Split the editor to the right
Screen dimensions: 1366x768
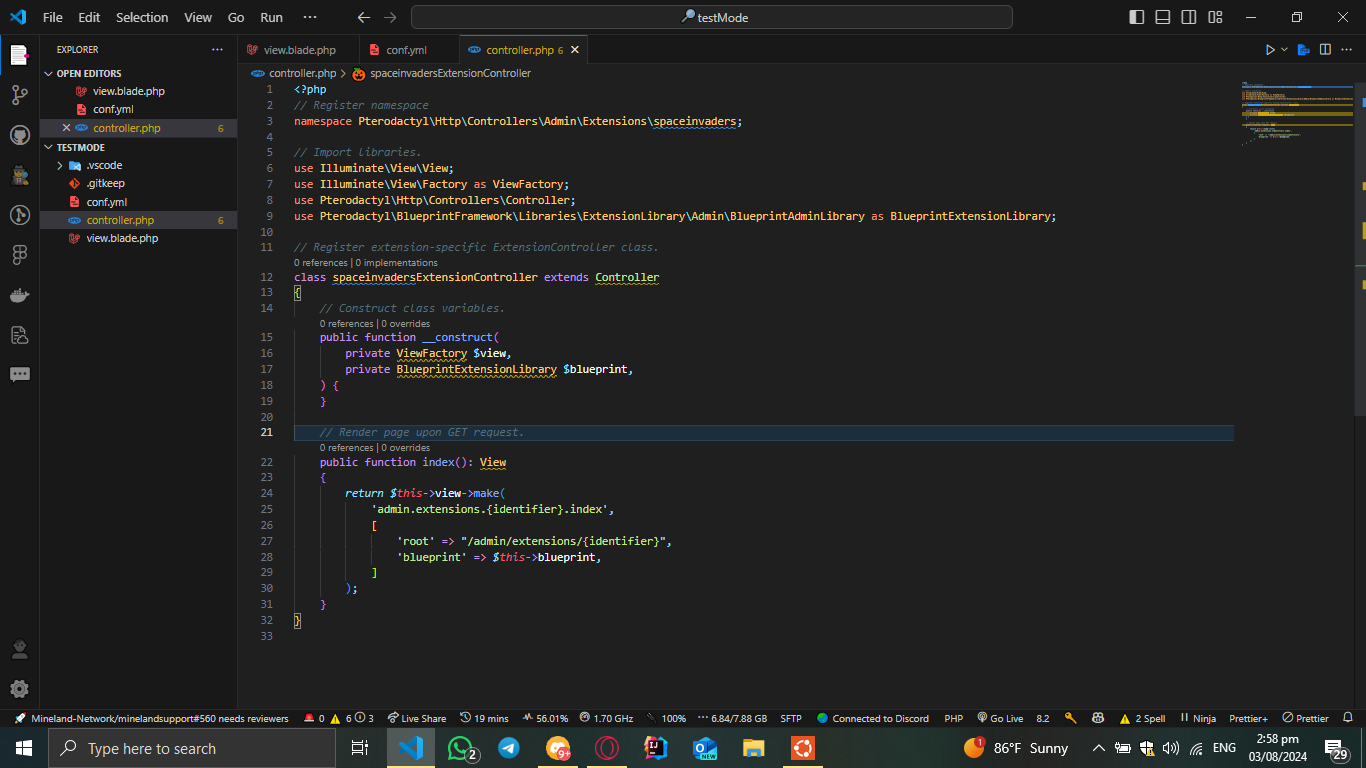point(1325,49)
